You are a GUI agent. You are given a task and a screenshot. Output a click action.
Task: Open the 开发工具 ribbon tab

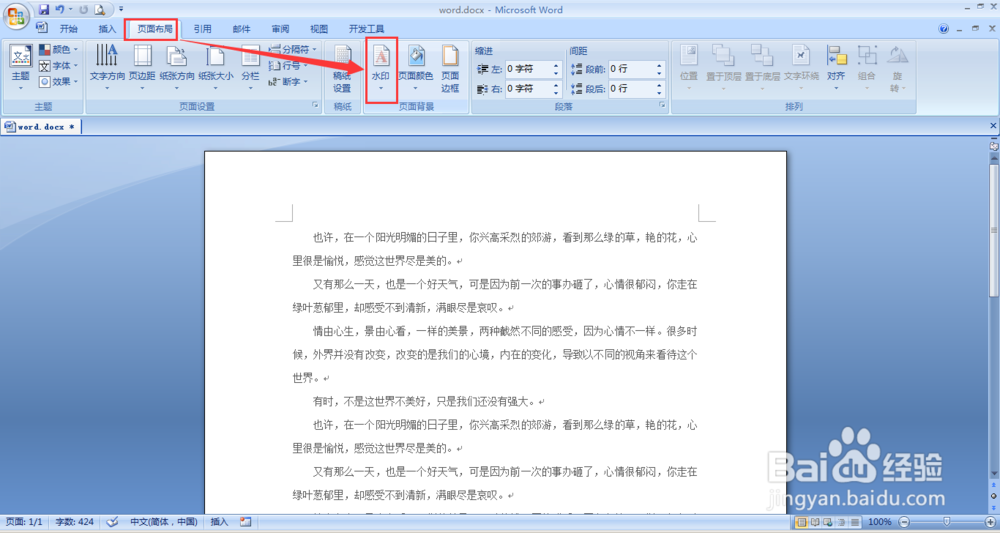(366, 29)
